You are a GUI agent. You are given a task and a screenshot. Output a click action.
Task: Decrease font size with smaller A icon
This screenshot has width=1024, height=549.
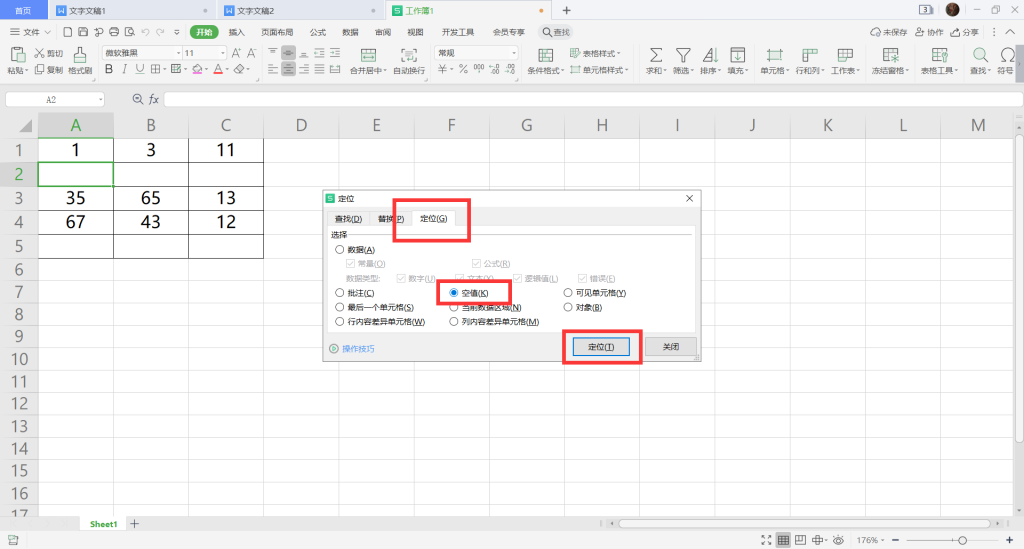[x=251, y=53]
